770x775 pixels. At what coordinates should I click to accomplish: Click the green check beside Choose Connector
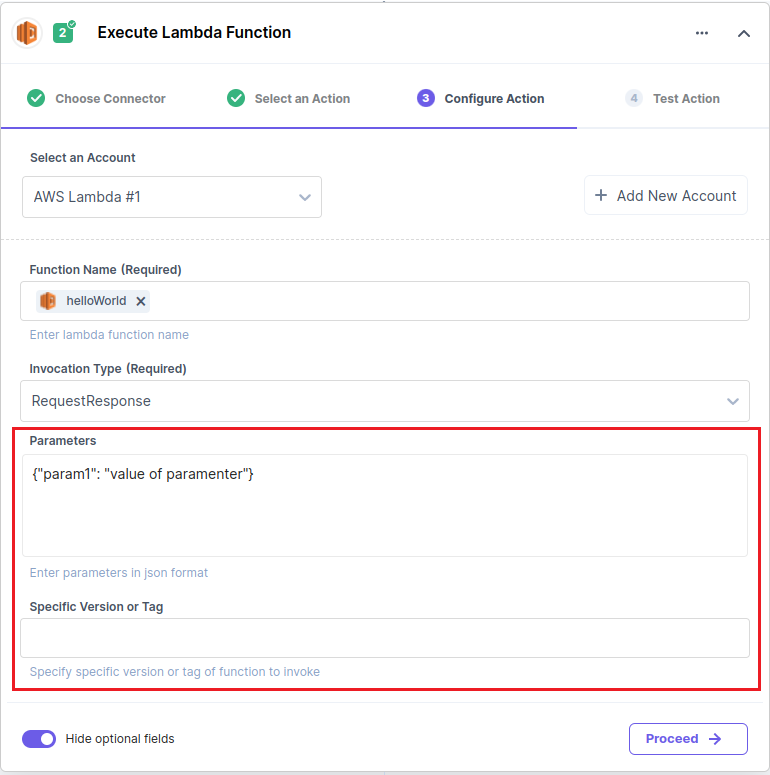pyautogui.click(x=36, y=98)
